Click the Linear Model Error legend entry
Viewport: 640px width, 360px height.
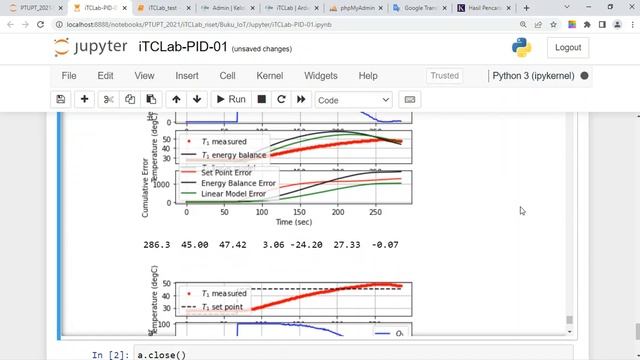(224, 194)
